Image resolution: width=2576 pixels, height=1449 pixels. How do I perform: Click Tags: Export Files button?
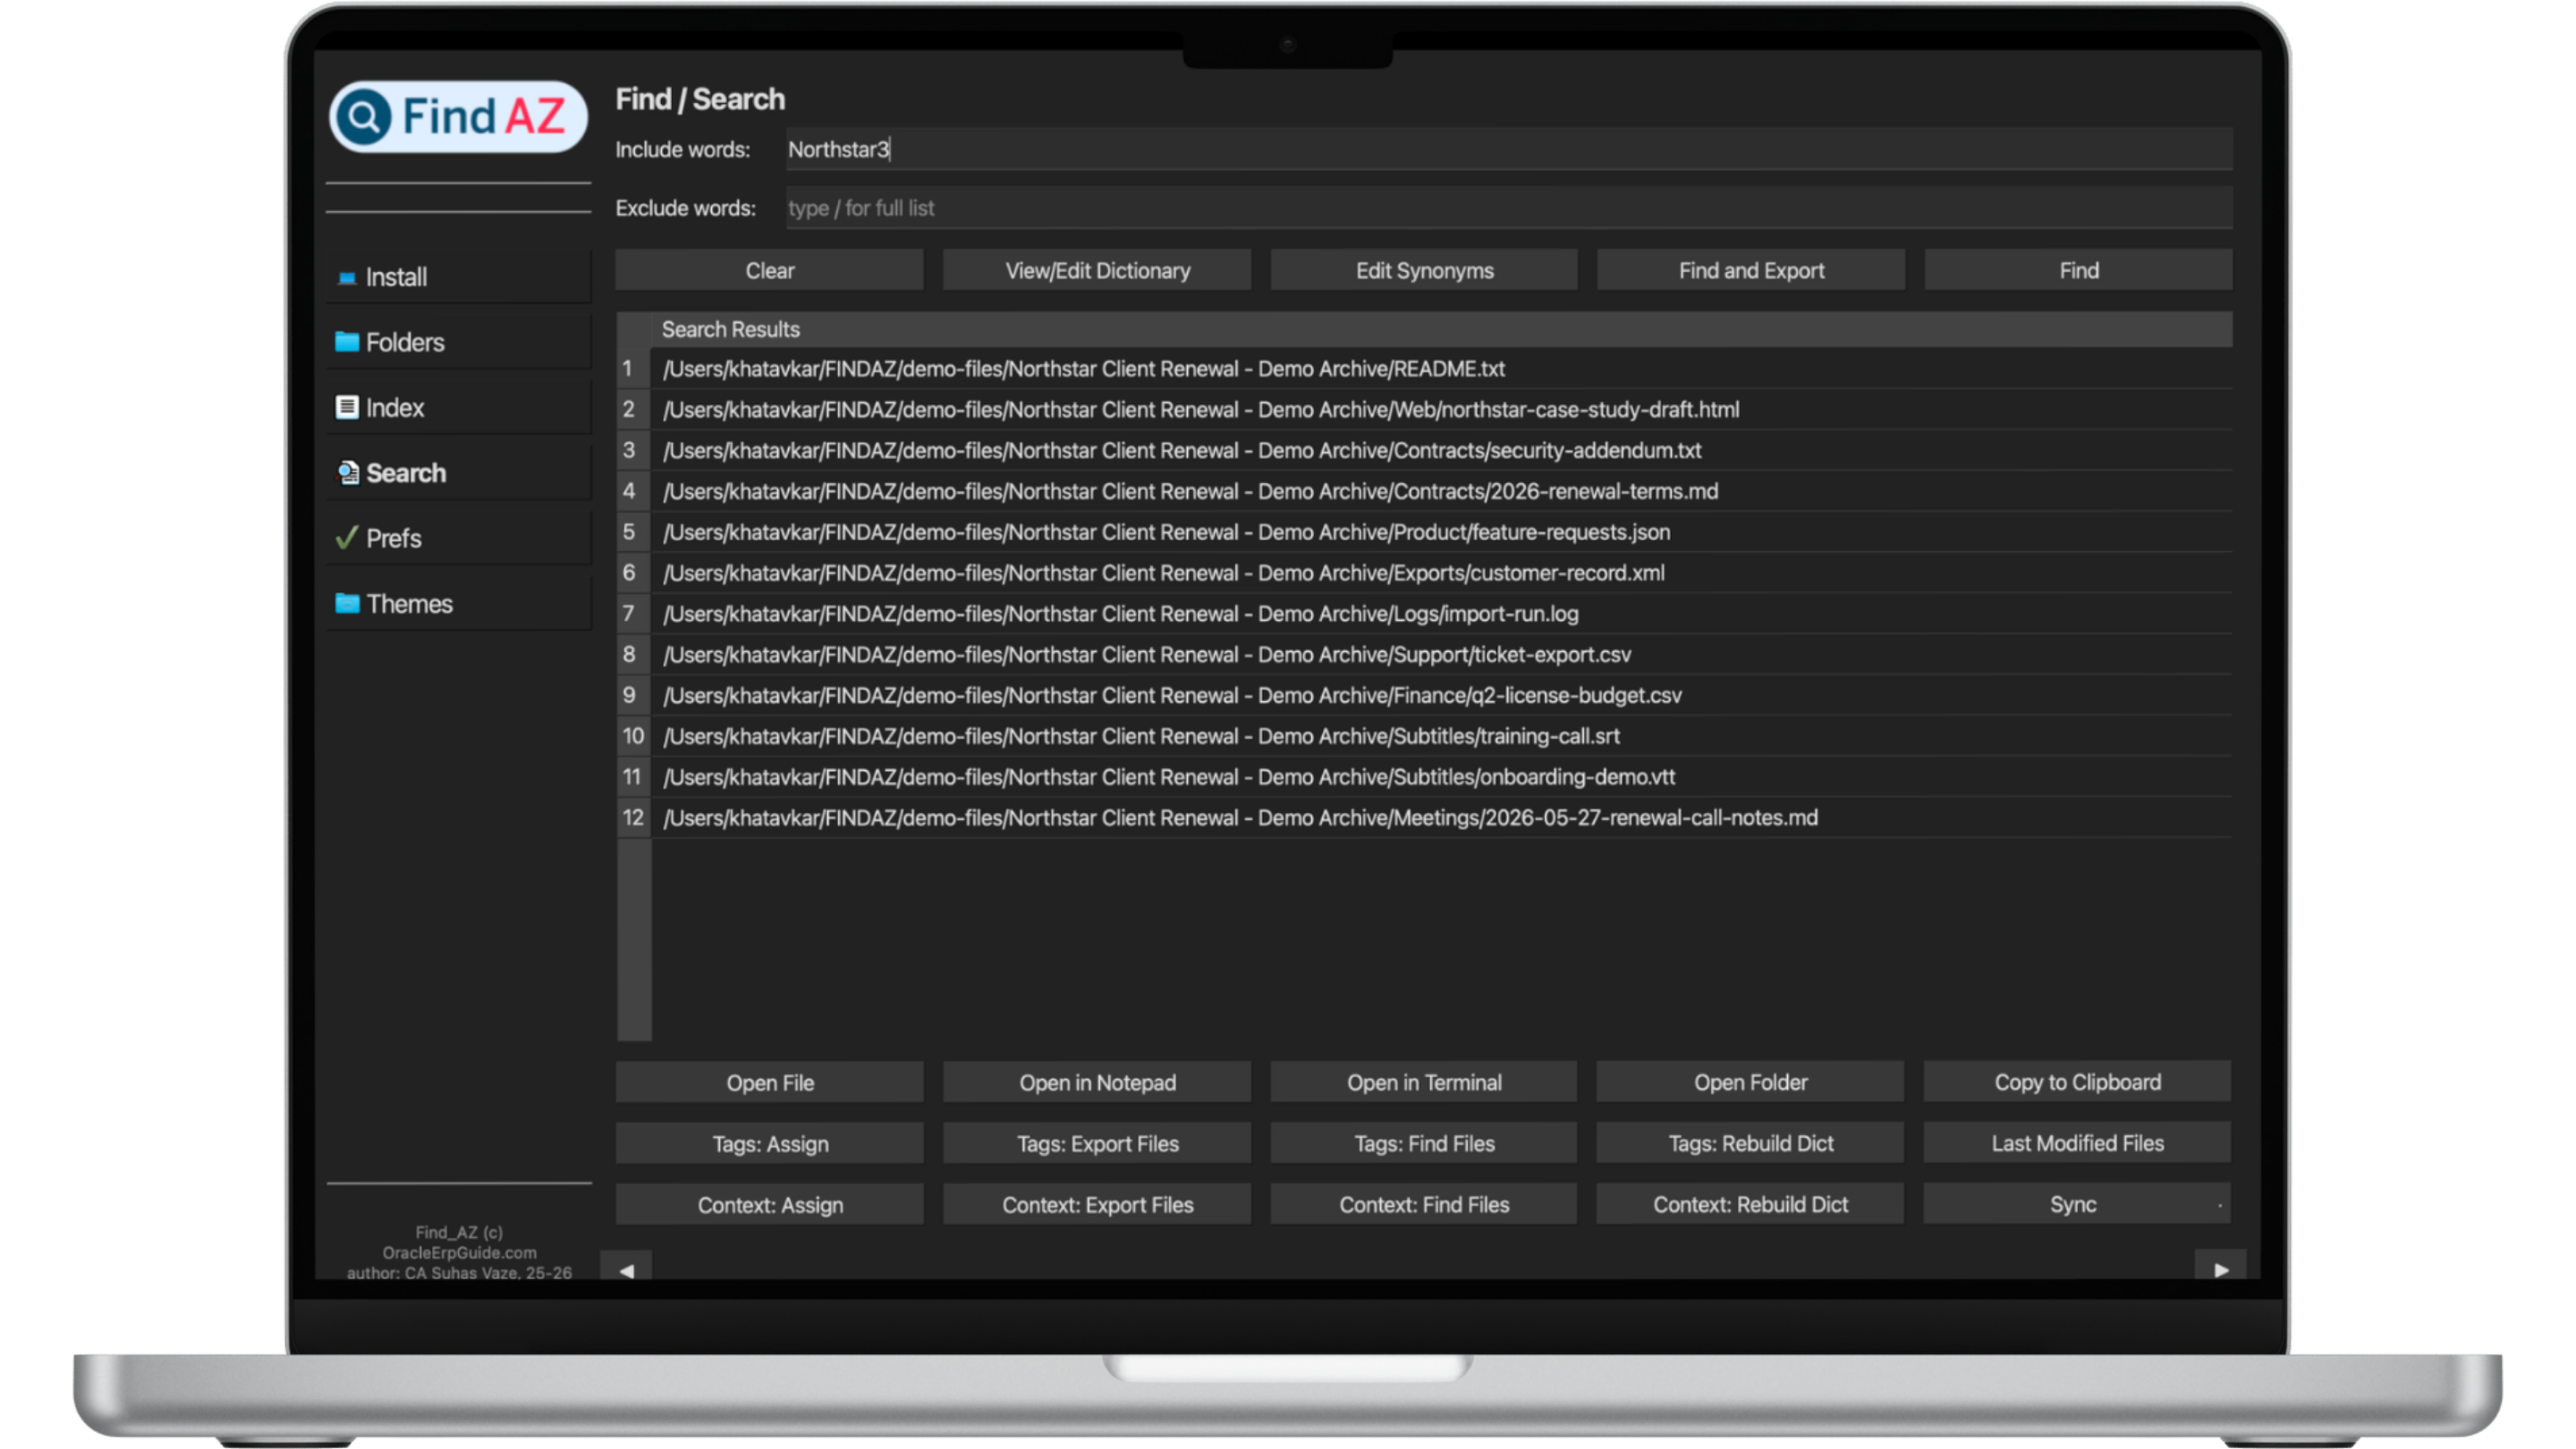1097,1143
